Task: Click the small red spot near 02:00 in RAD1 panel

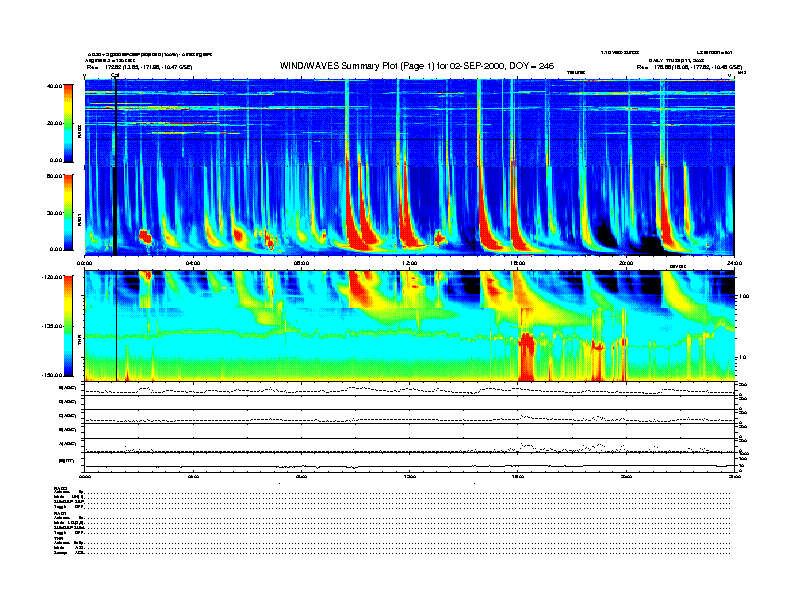Action: 144,236
